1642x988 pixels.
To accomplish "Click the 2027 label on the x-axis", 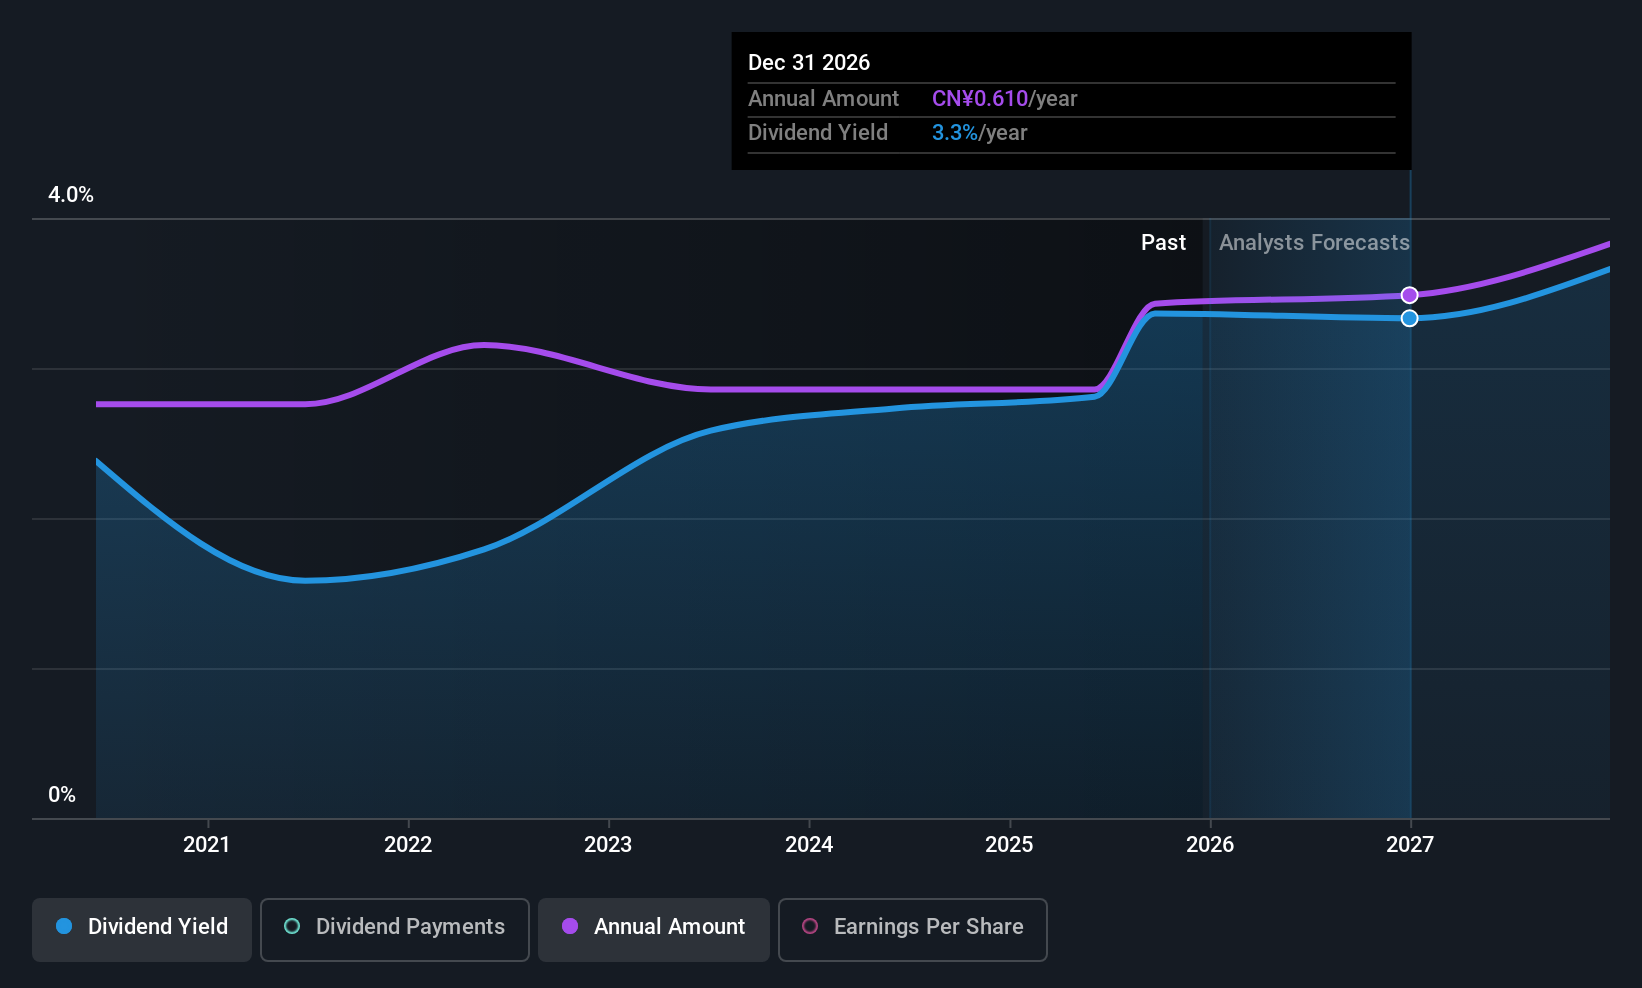I will (x=1410, y=844).
